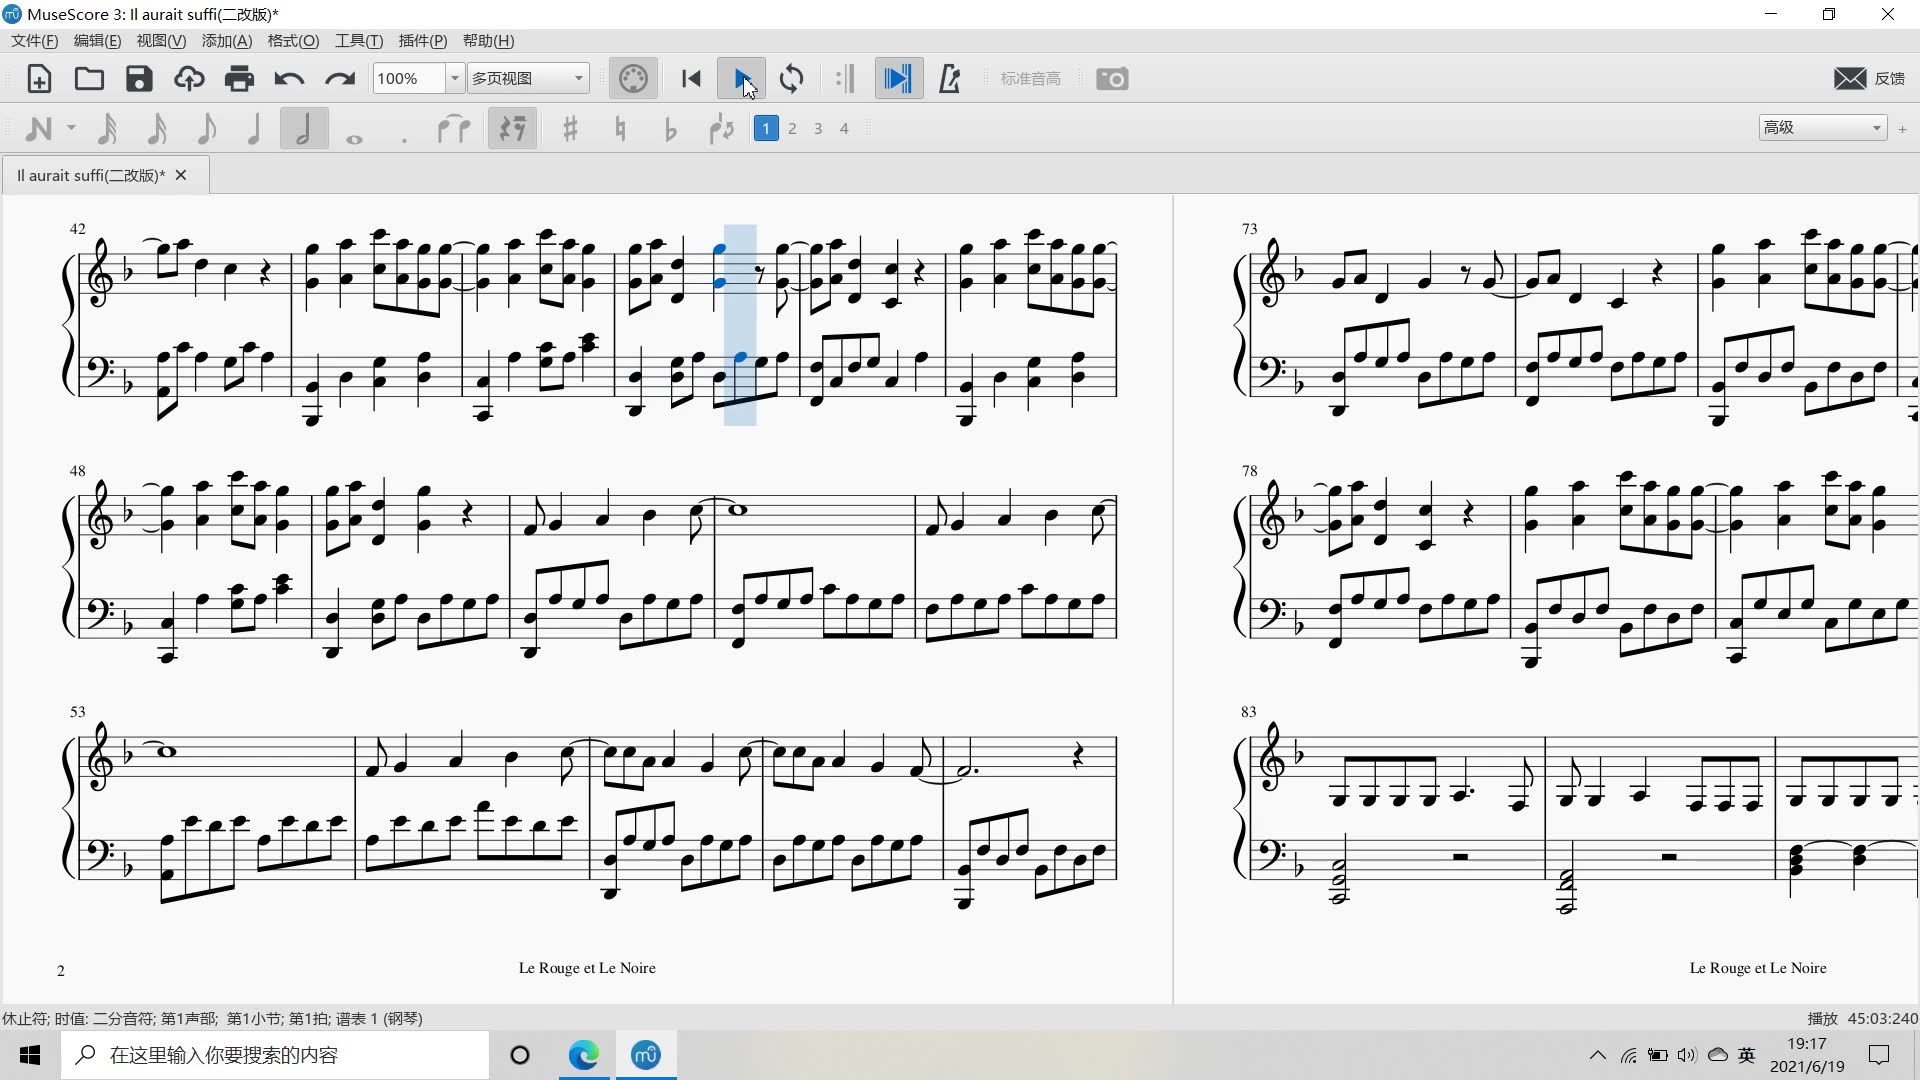The height and width of the screenshot is (1080, 1920).
Task: Toggle concert pitch 标准音高 button
Action: [x=1031, y=79]
